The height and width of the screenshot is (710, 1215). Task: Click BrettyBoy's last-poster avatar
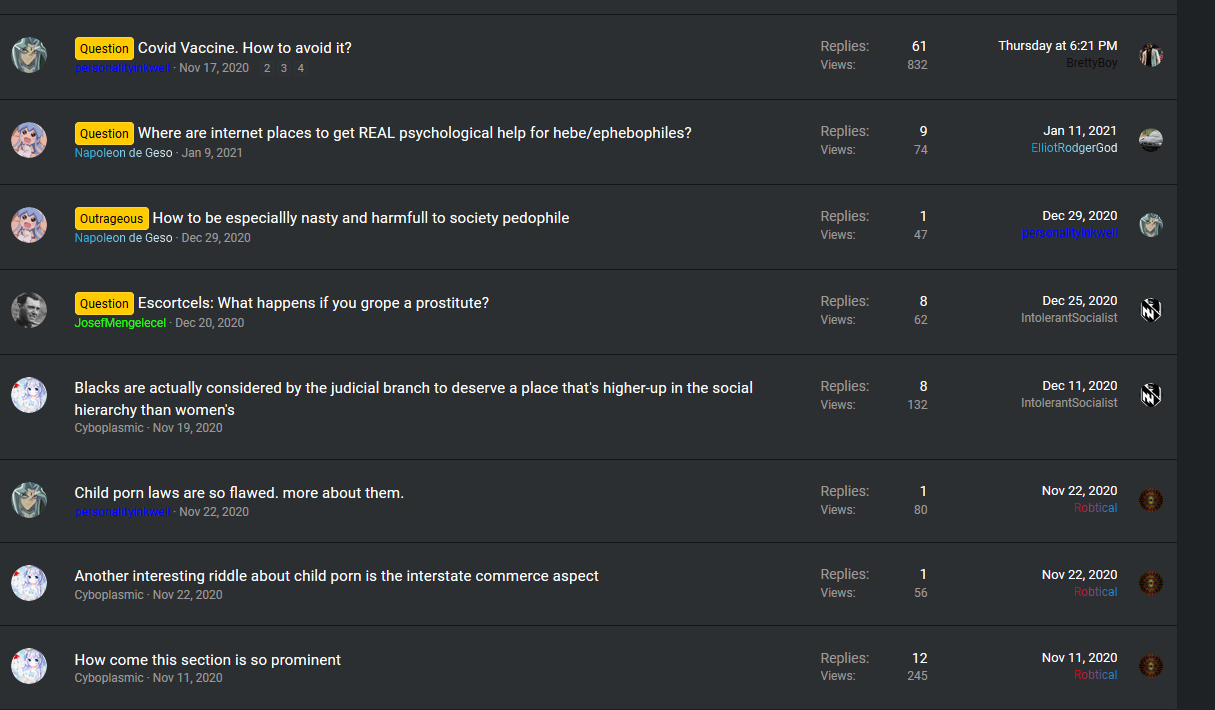tap(1151, 55)
